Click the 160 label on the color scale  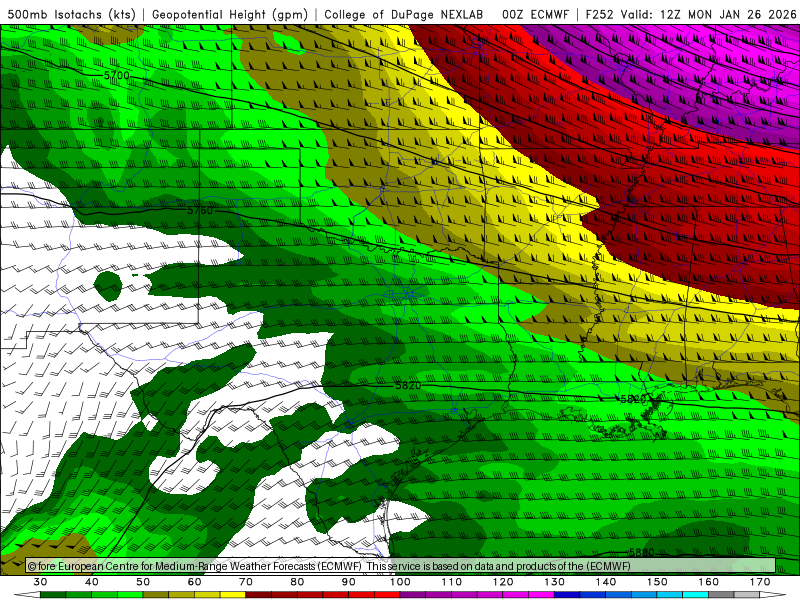[x=709, y=582]
